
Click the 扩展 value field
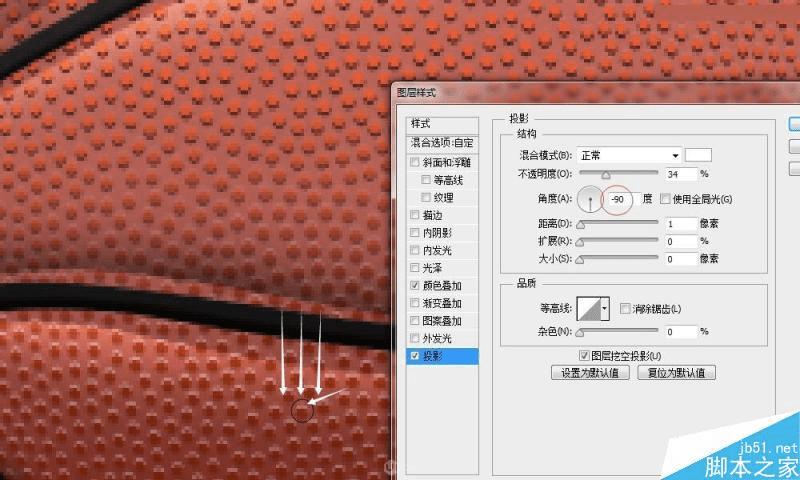pyautogui.click(x=681, y=241)
